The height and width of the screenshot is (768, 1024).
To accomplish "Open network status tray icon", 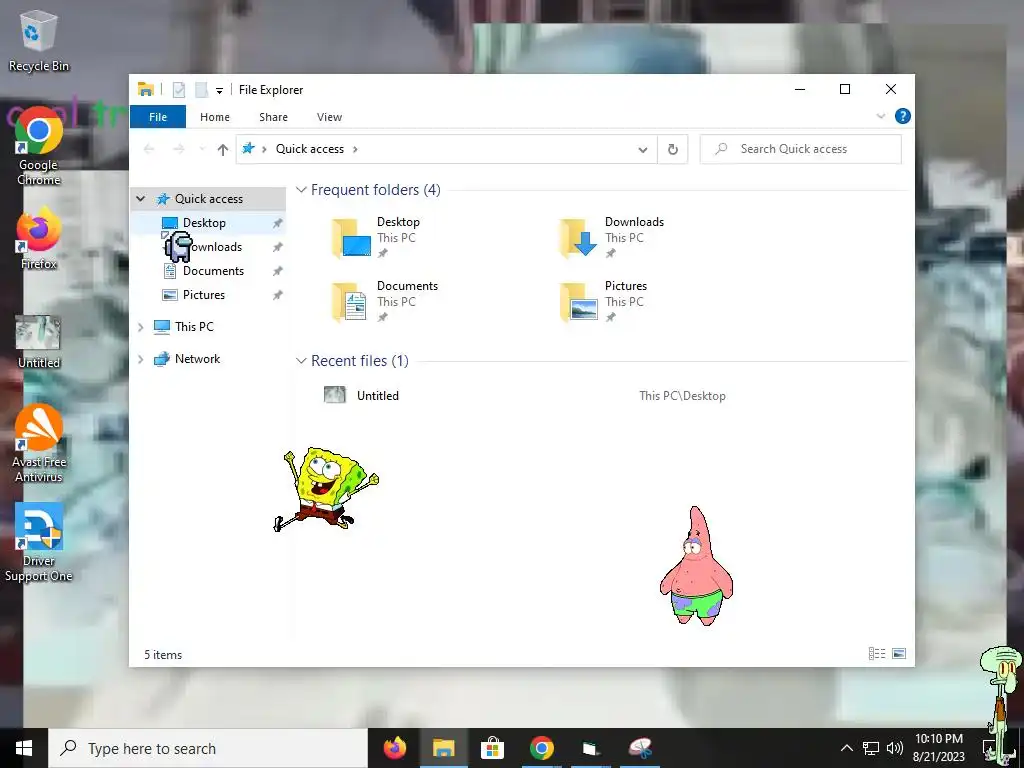I will coord(871,748).
